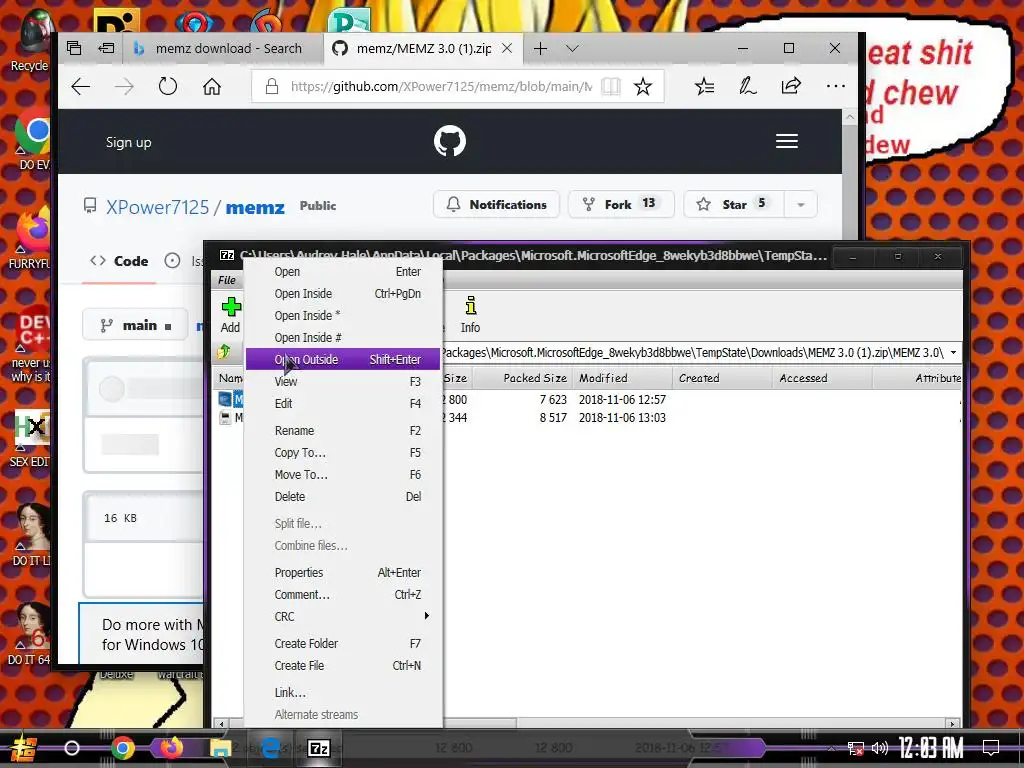Viewport: 1024px width, 768px height.
Task: Switch to memz download Search tab
Action: (x=222, y=48)
